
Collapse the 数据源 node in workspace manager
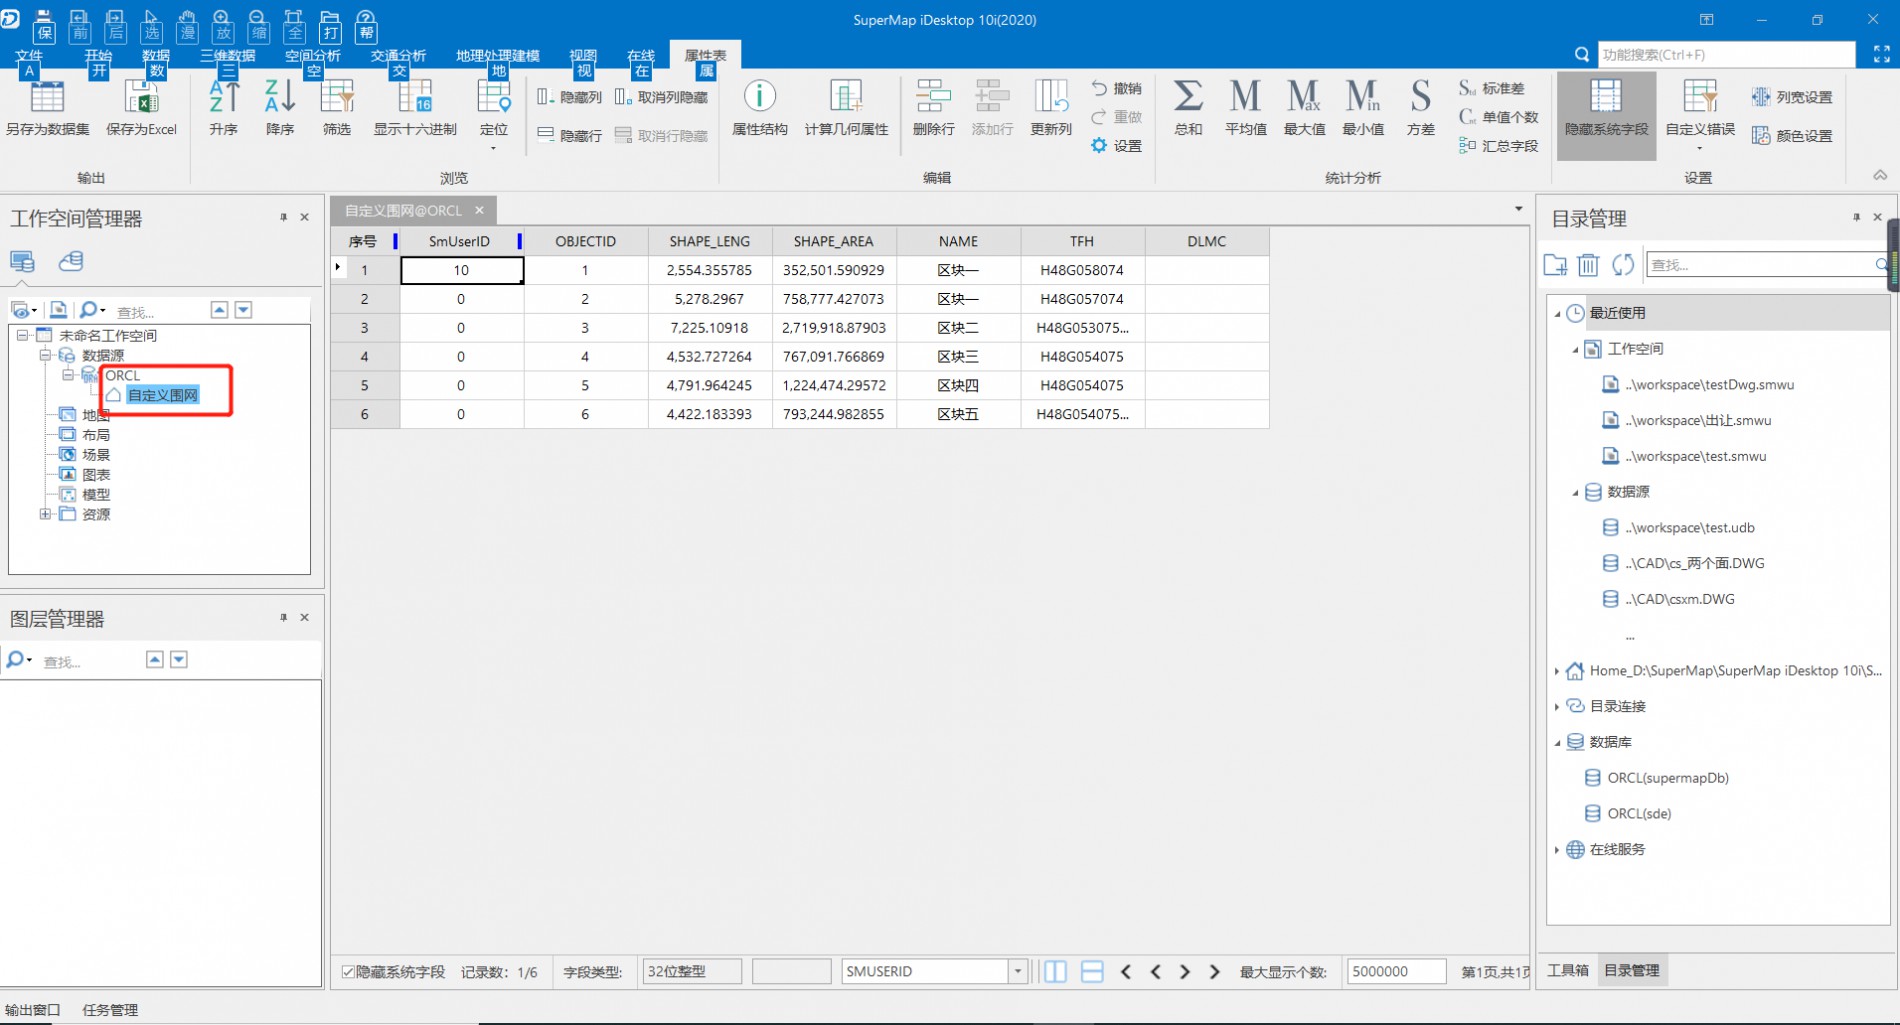pos(45,355)
